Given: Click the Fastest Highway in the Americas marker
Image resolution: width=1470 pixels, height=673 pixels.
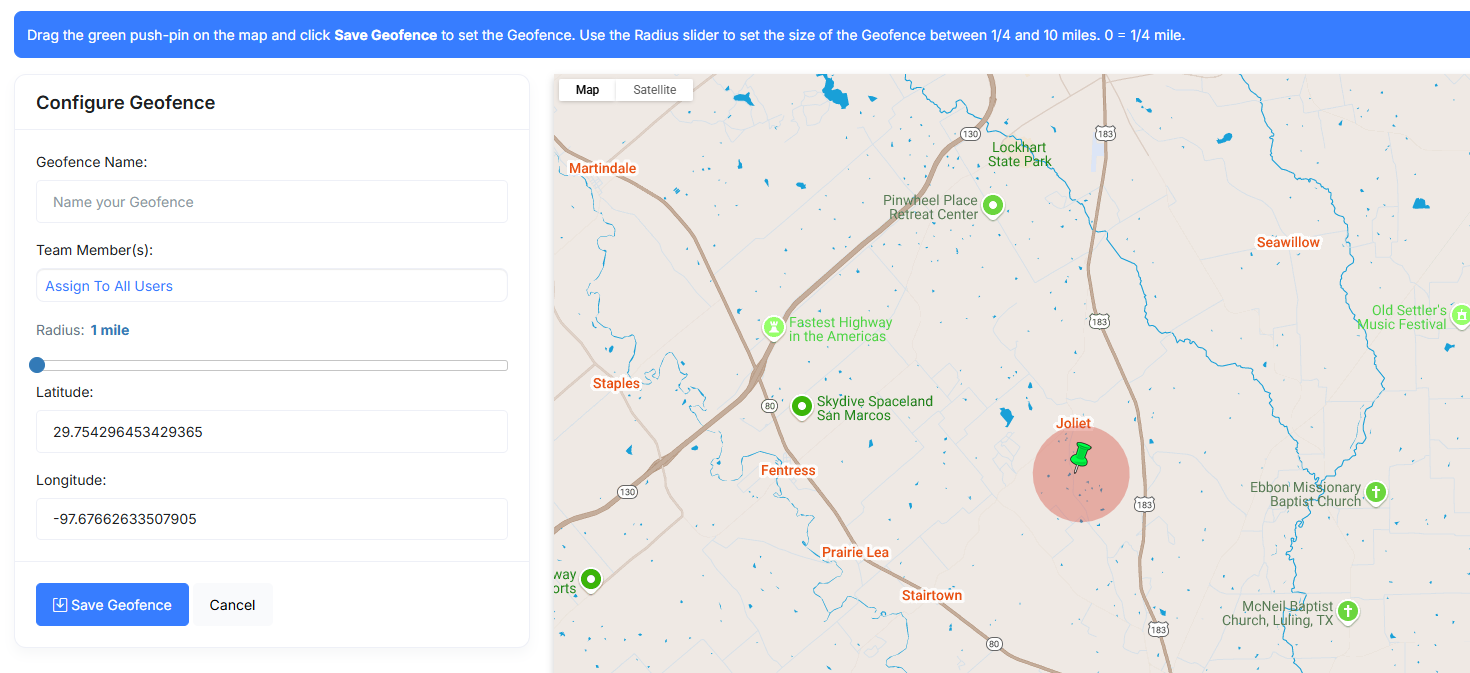Looking at the screenshot, I should tap(773, 327).
